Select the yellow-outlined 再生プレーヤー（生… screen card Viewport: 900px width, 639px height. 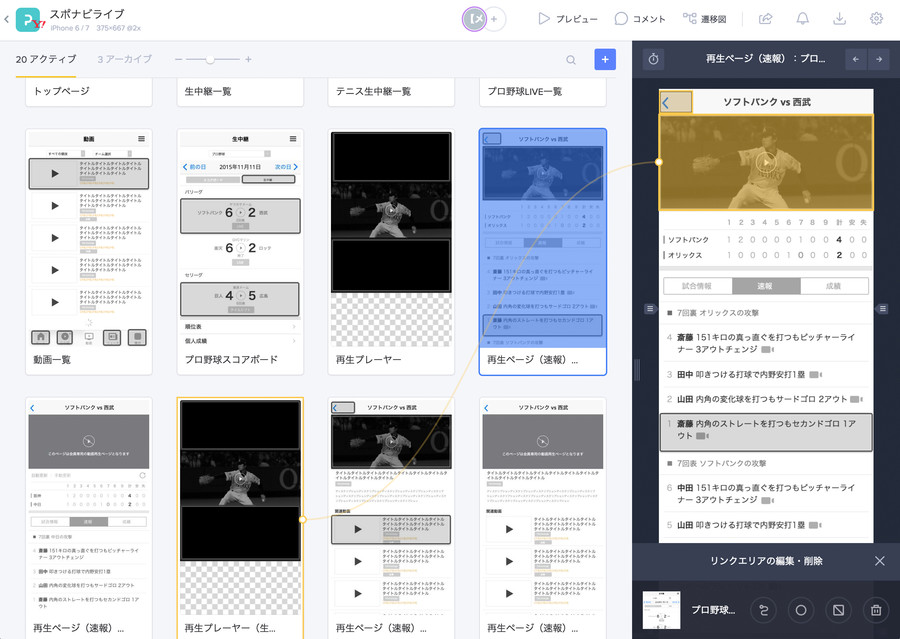pyautogui.click(x=240, y=518)
